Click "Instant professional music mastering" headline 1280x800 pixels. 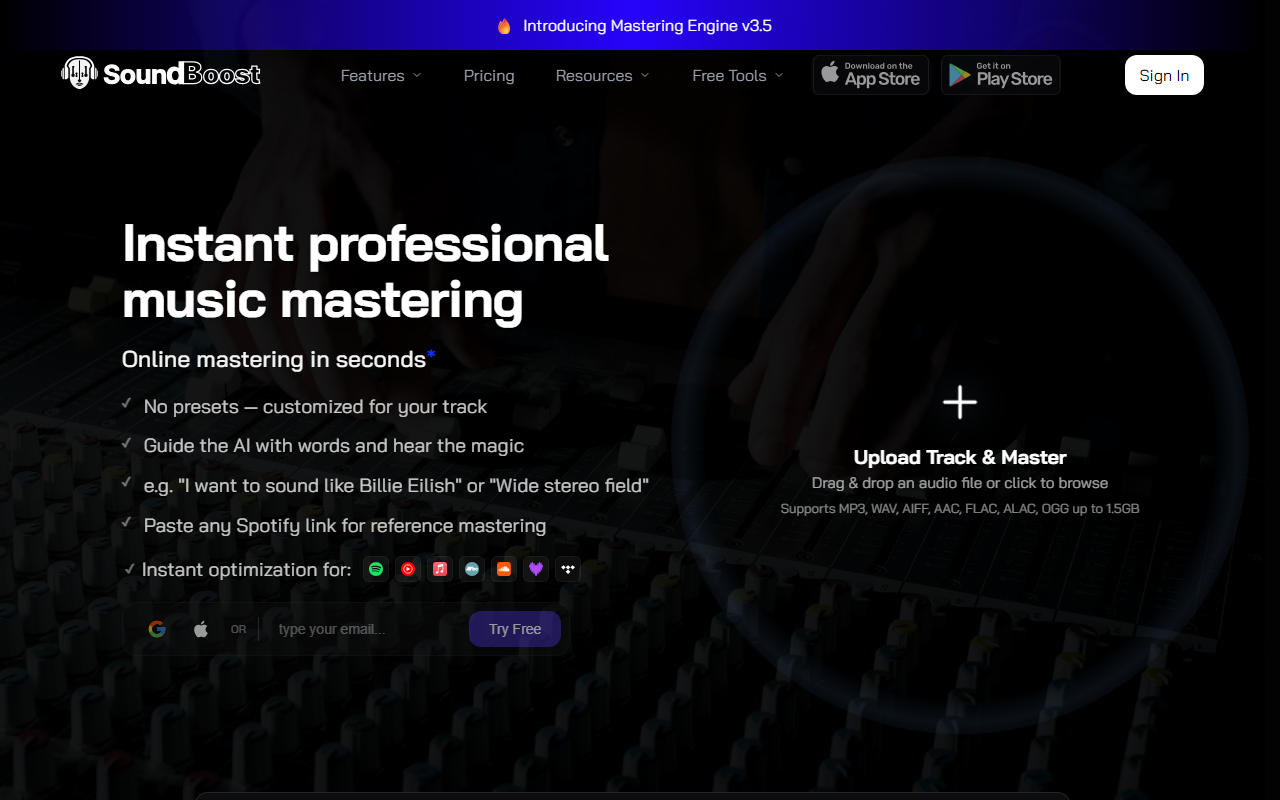tap(365, 271)
